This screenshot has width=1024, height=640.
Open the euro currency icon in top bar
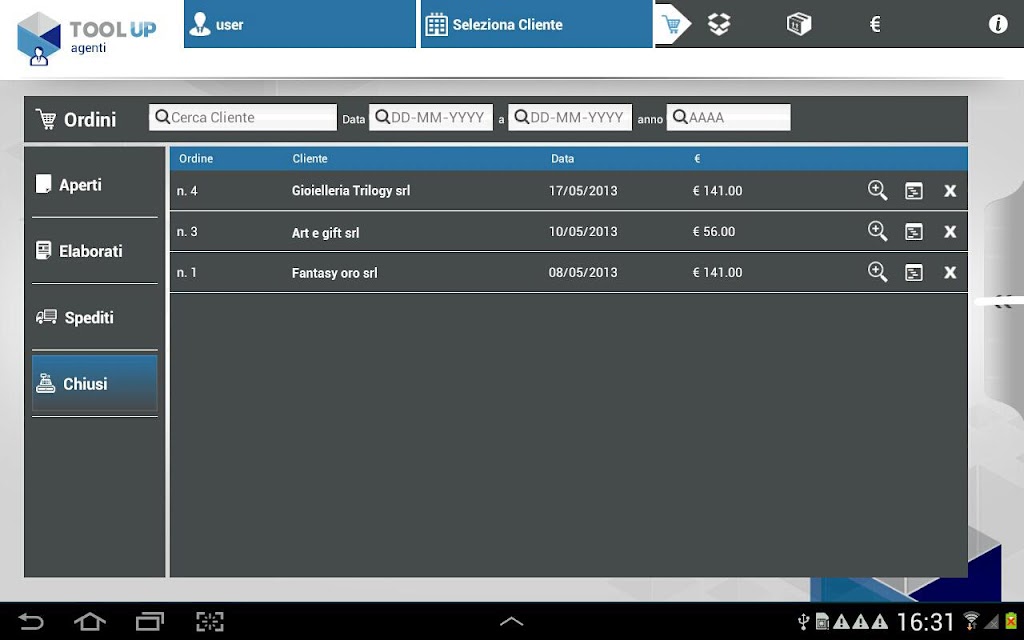pos(875,25)
